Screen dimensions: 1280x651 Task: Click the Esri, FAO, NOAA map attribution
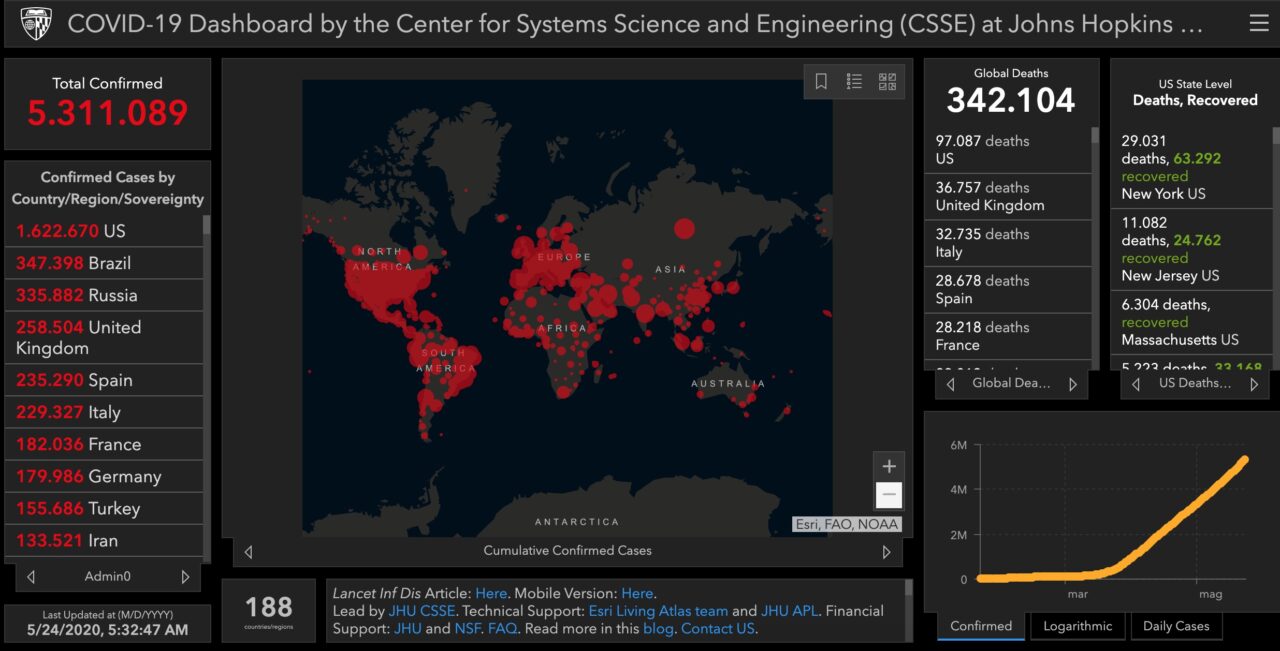847,524
